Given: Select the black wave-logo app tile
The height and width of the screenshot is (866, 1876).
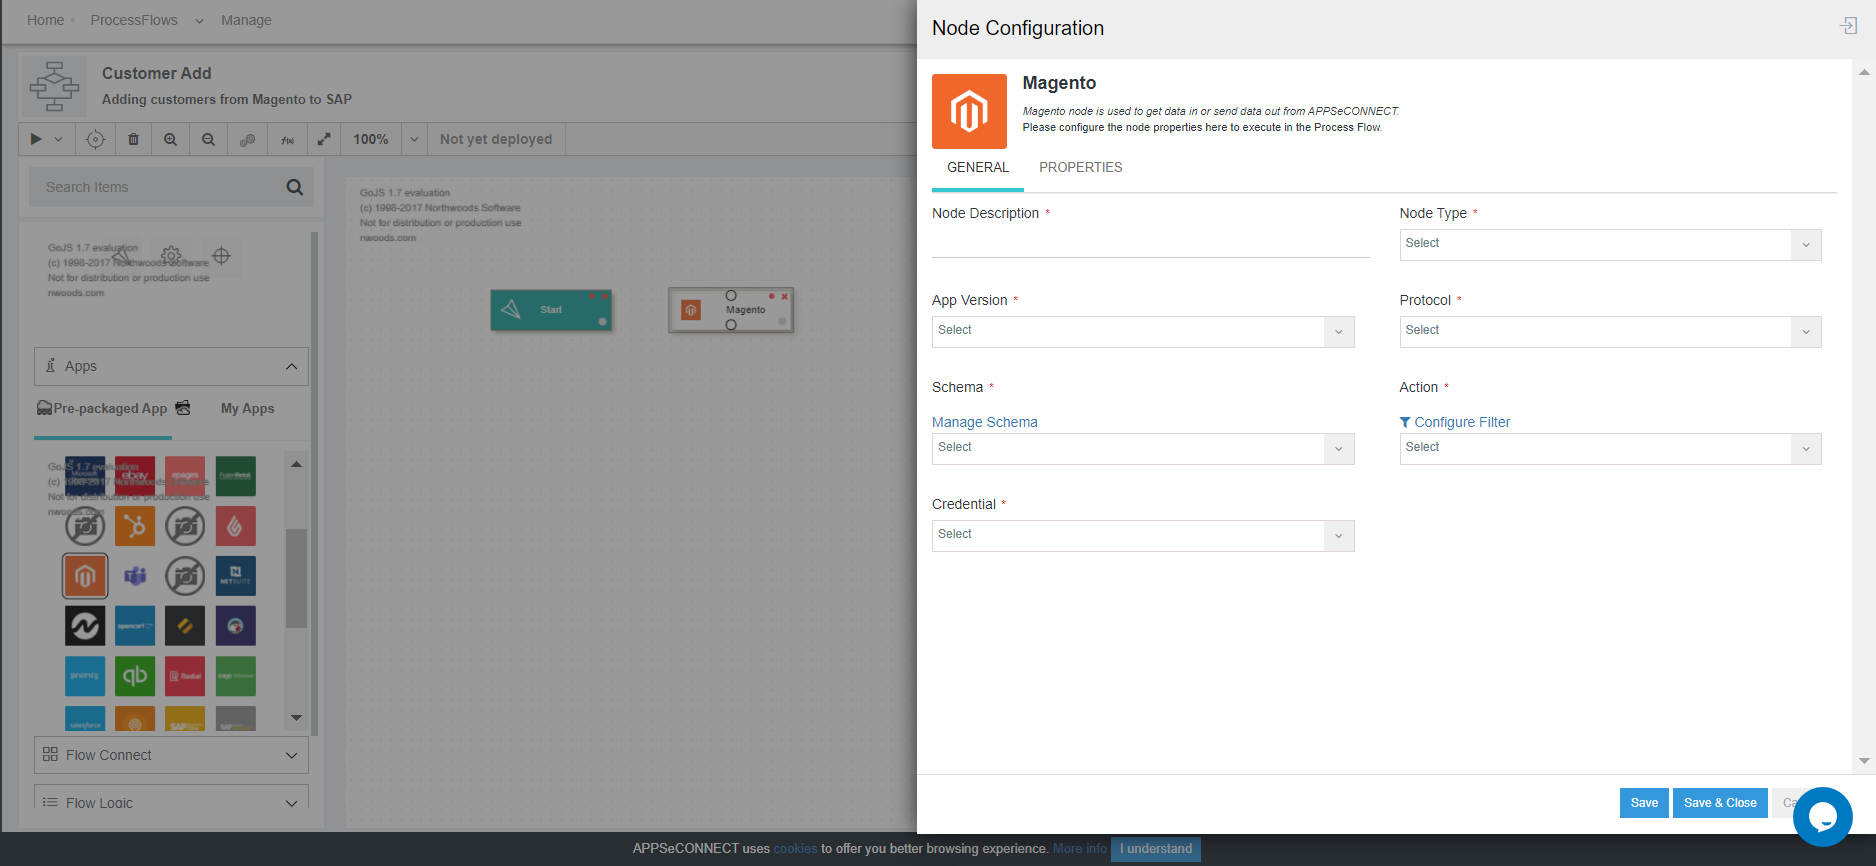Looking at the screenshot, I should point(85,626).
